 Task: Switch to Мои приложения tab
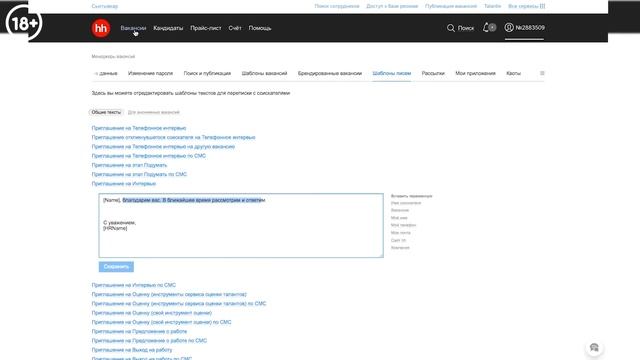point(476,73)
